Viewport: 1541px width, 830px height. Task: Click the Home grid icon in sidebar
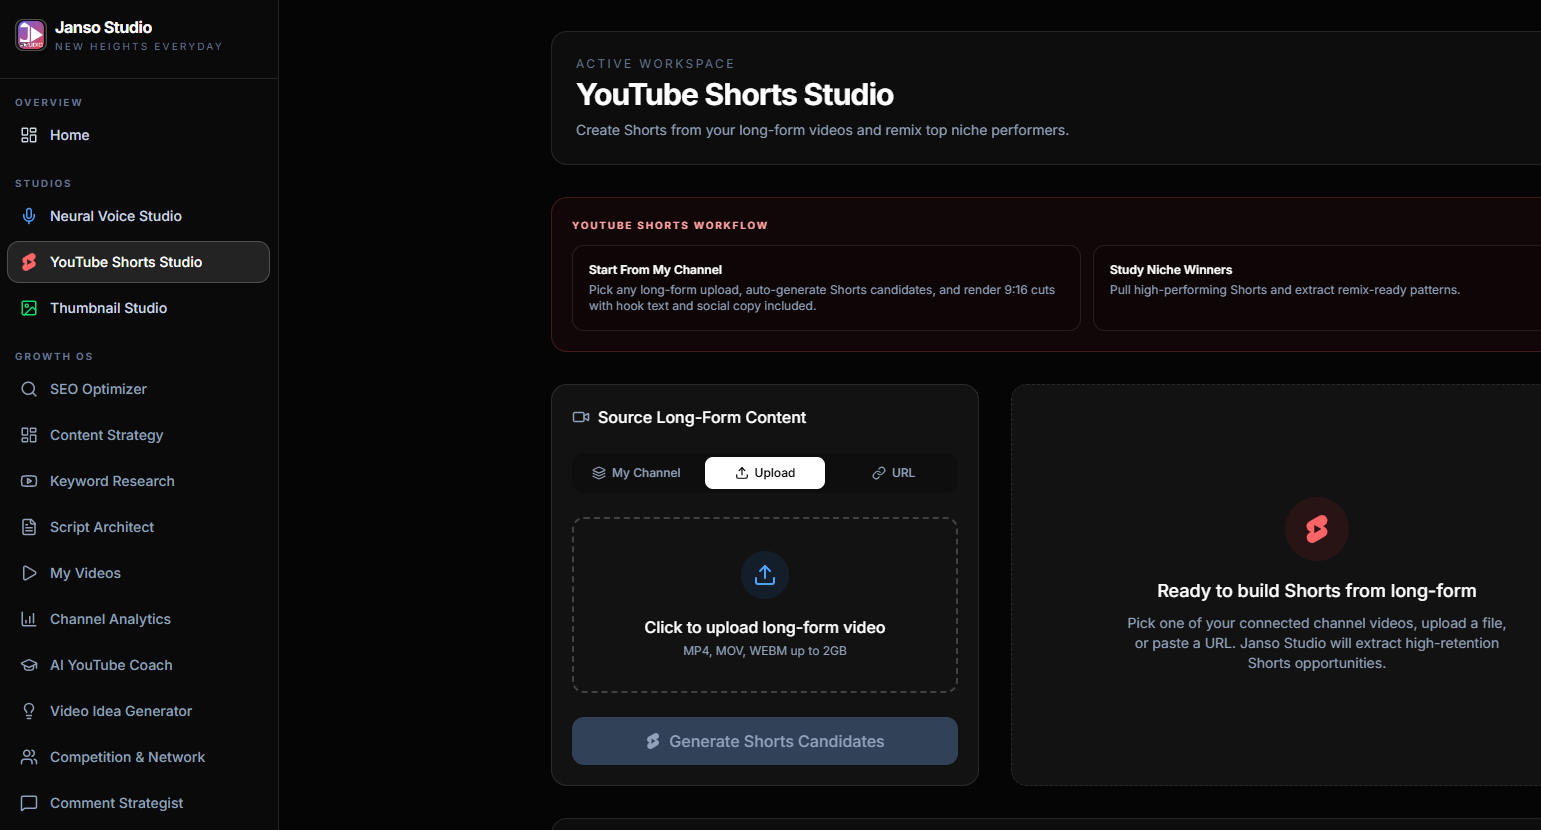pos(29,135)
